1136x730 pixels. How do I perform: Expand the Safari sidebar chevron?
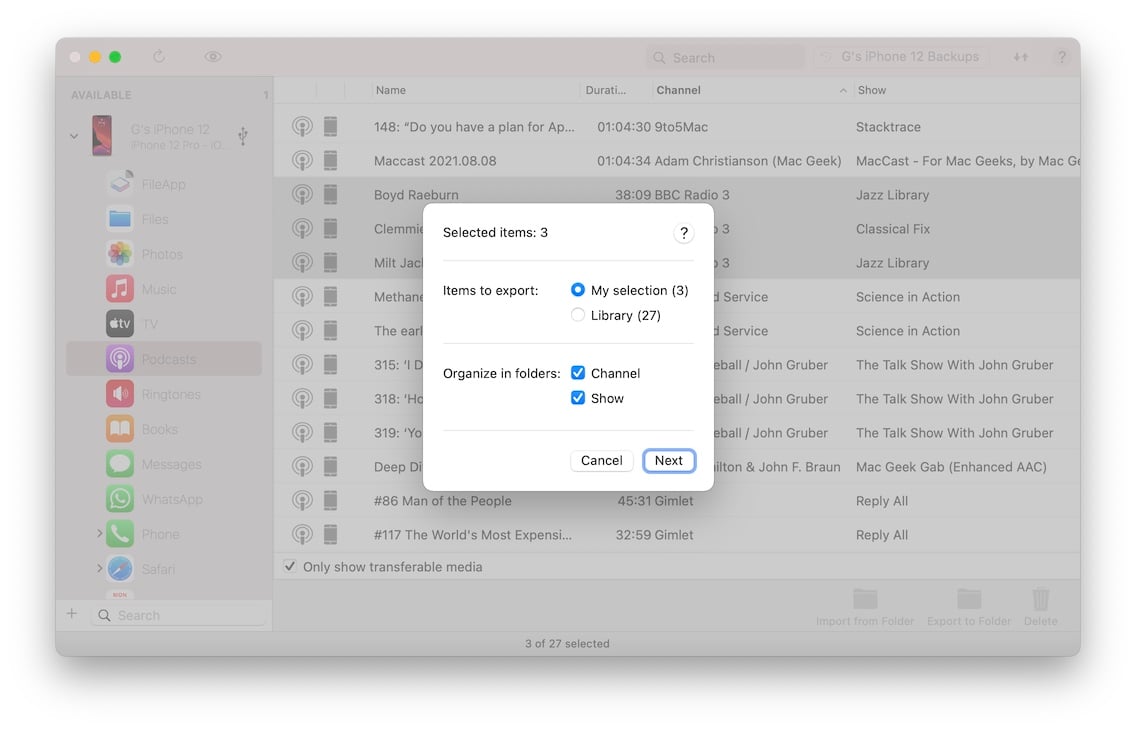tap(99, 569)
